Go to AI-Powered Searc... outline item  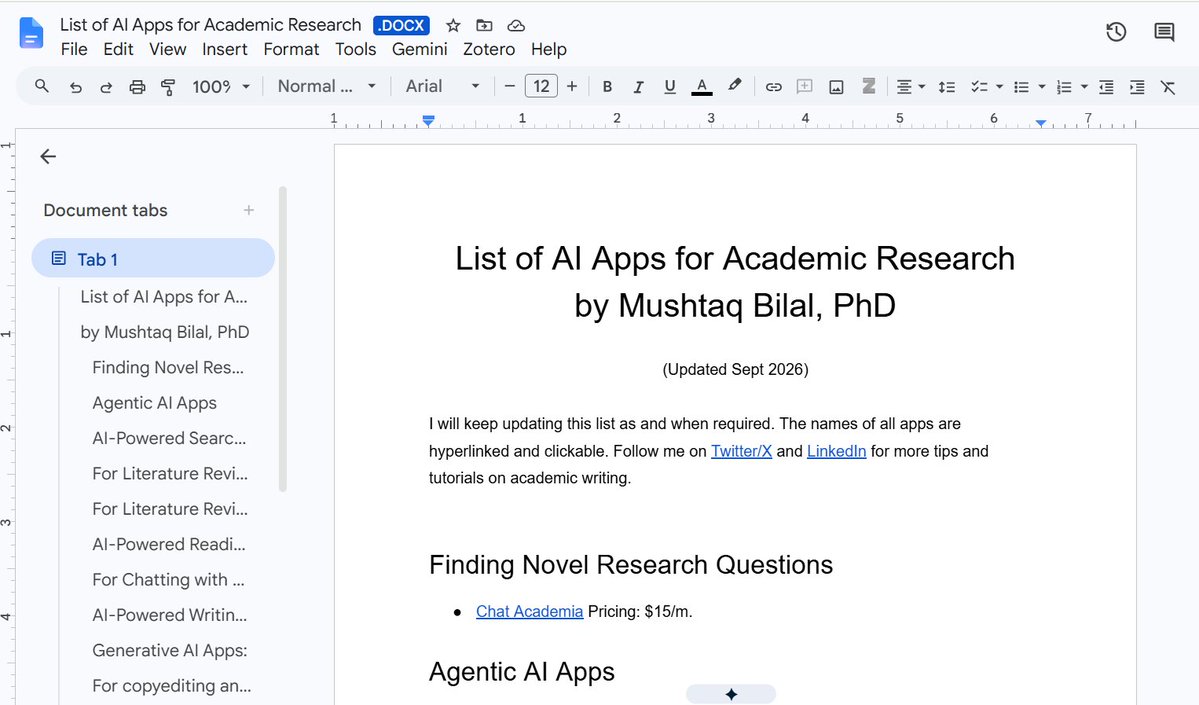169,438
